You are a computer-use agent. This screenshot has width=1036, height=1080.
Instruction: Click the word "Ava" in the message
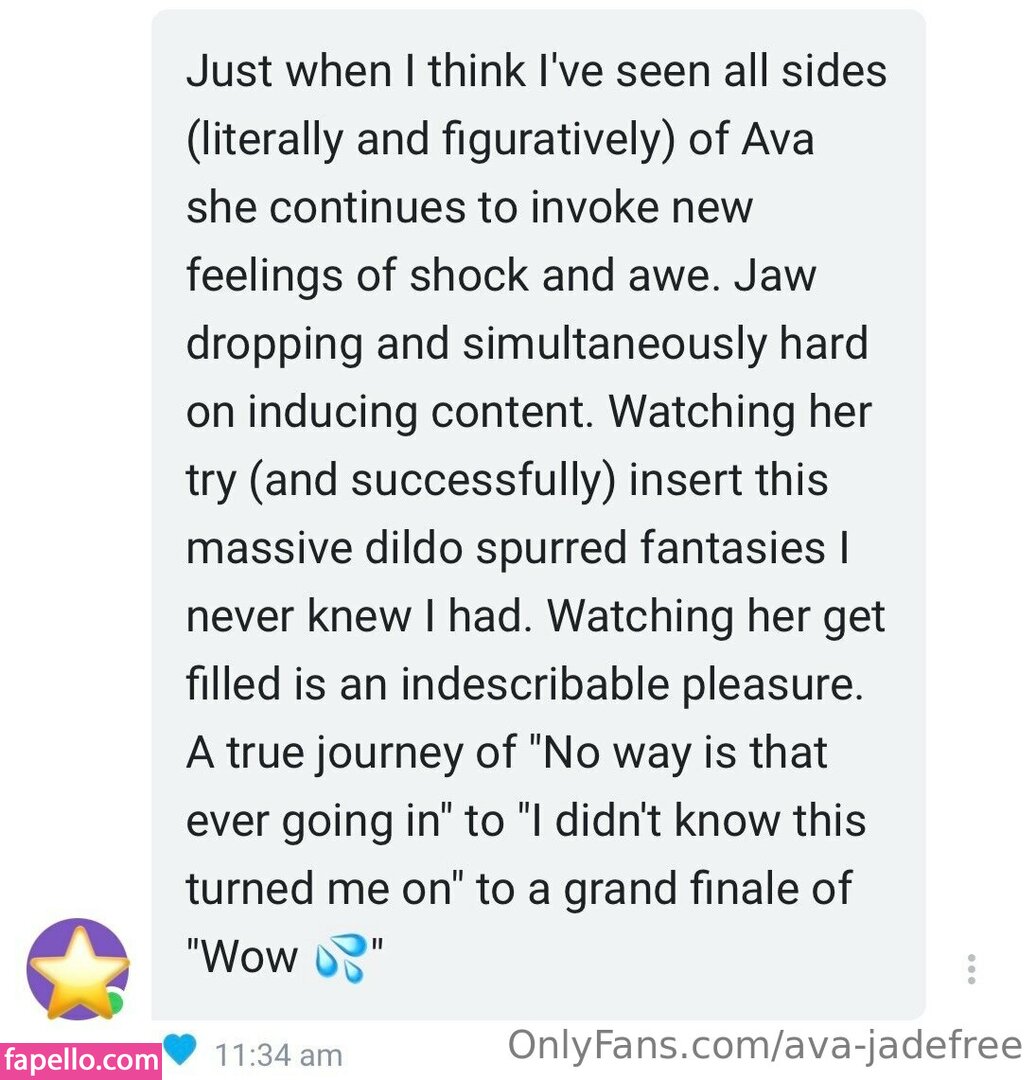[x=778, y=138]
